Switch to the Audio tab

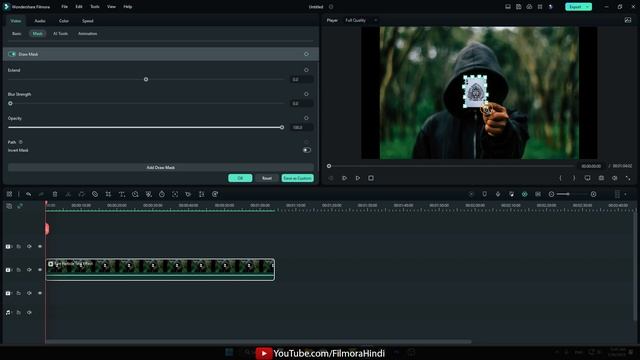[x=40, y=21]
